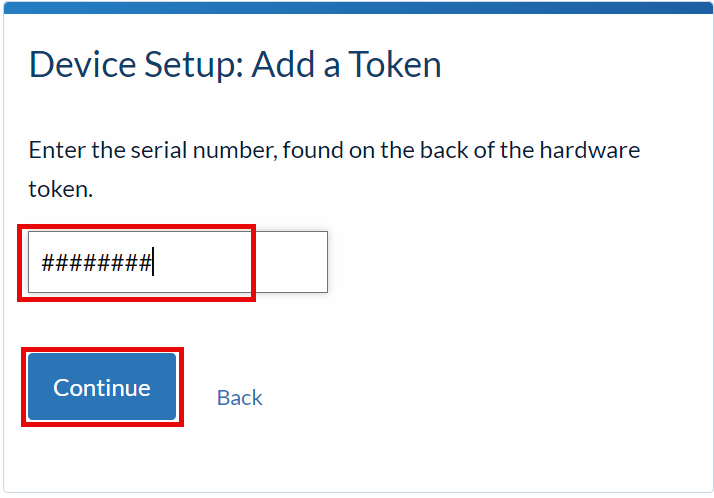Viewport: 714px width, 498px height.
Task: Click the blue Back hyperlink
Action: pos(240,398)
